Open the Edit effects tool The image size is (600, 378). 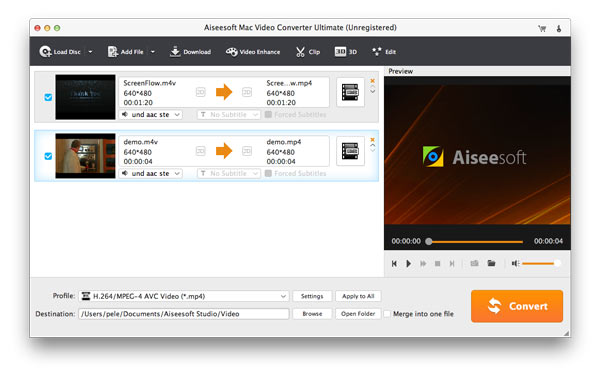point(384,52)
